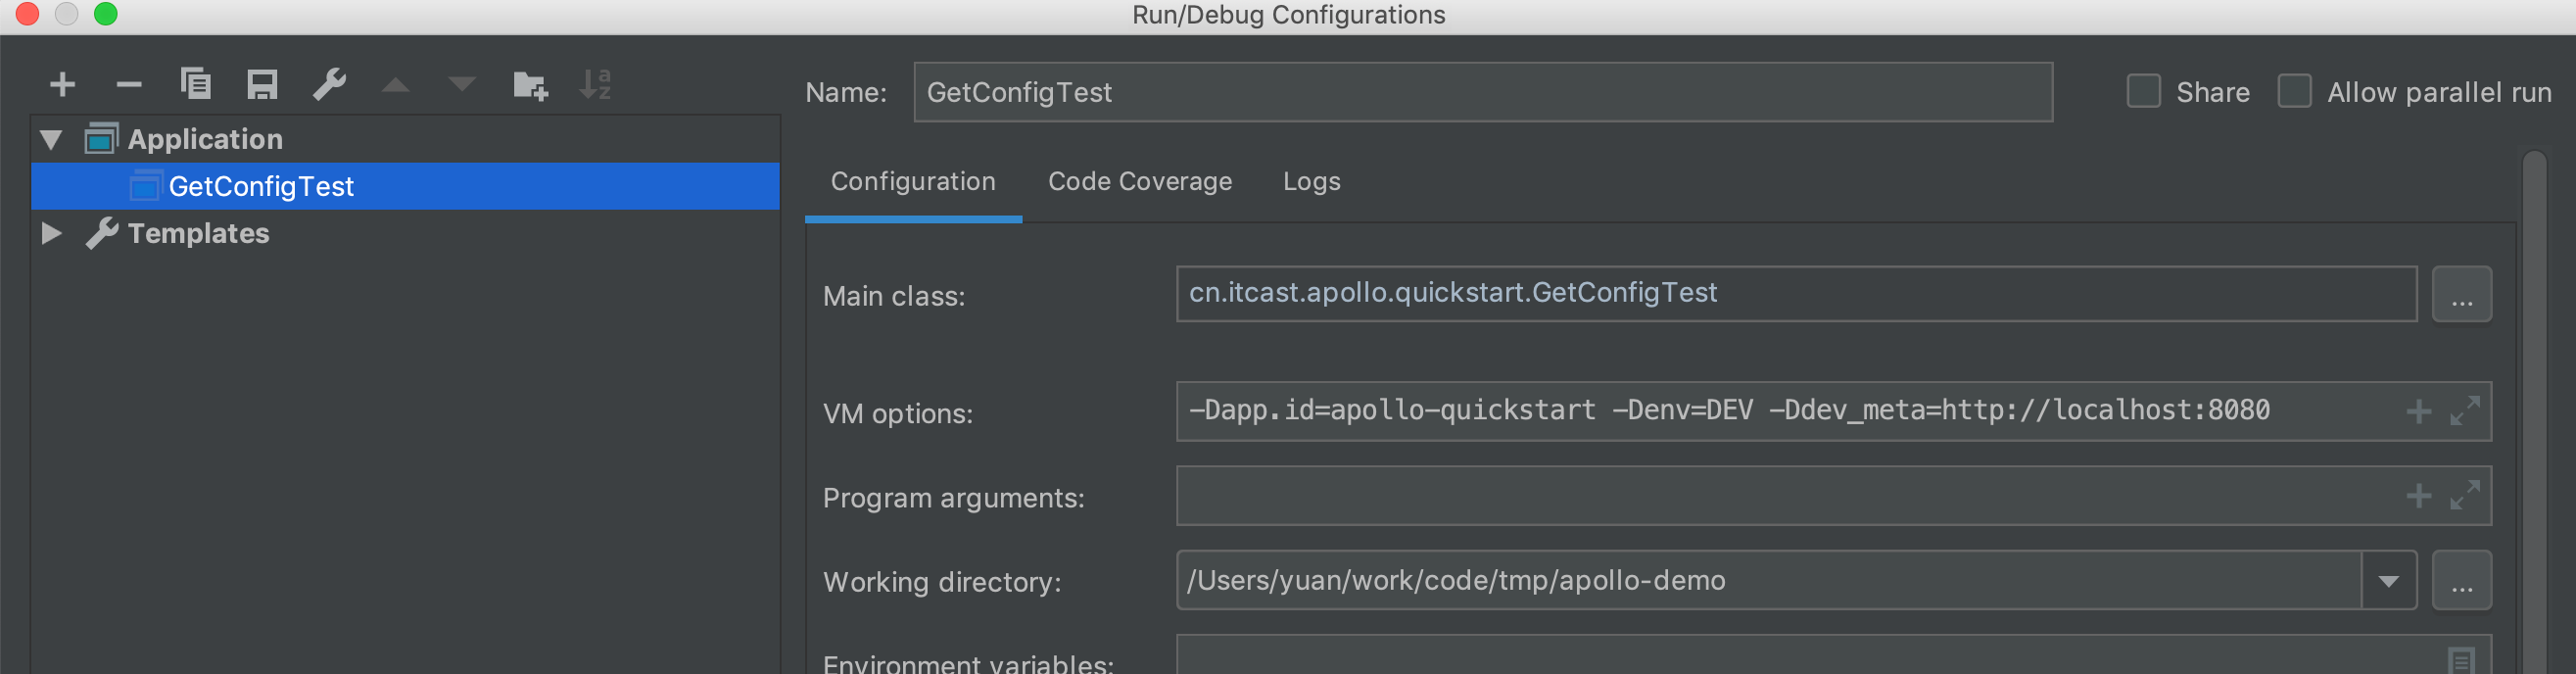Toggle Allow parallel run checkbox
2576x674 pixels.
[x=2294, y=92]
